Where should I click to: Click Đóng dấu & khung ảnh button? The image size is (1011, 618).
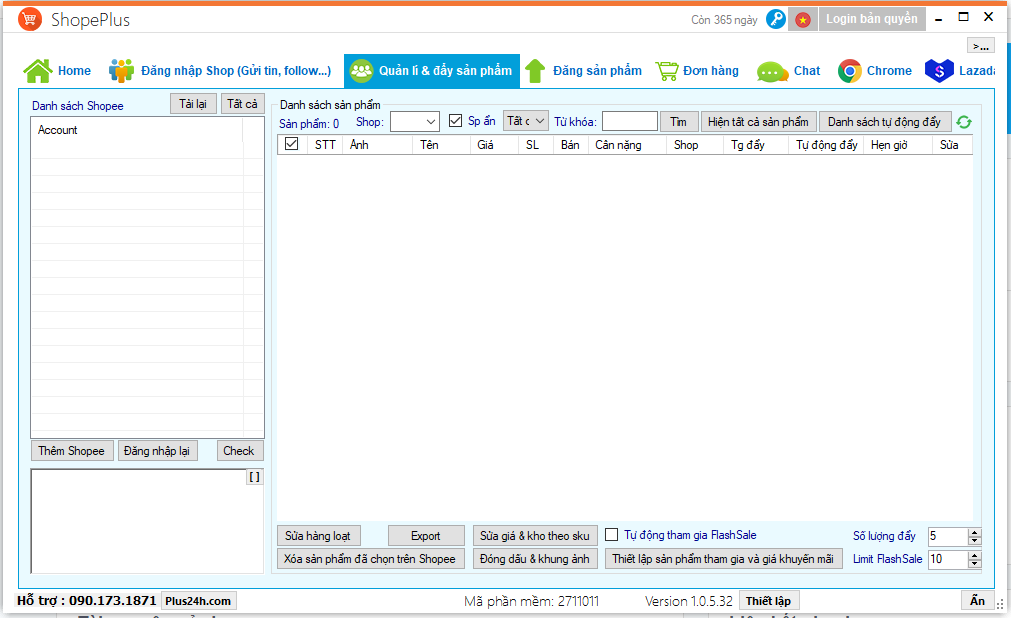coord(535,559)
